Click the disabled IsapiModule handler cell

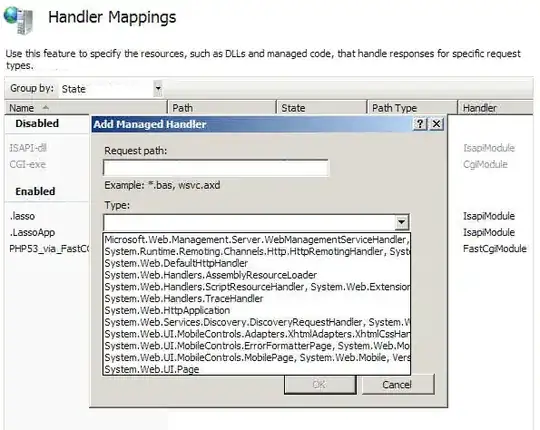[x=489, y=148]
